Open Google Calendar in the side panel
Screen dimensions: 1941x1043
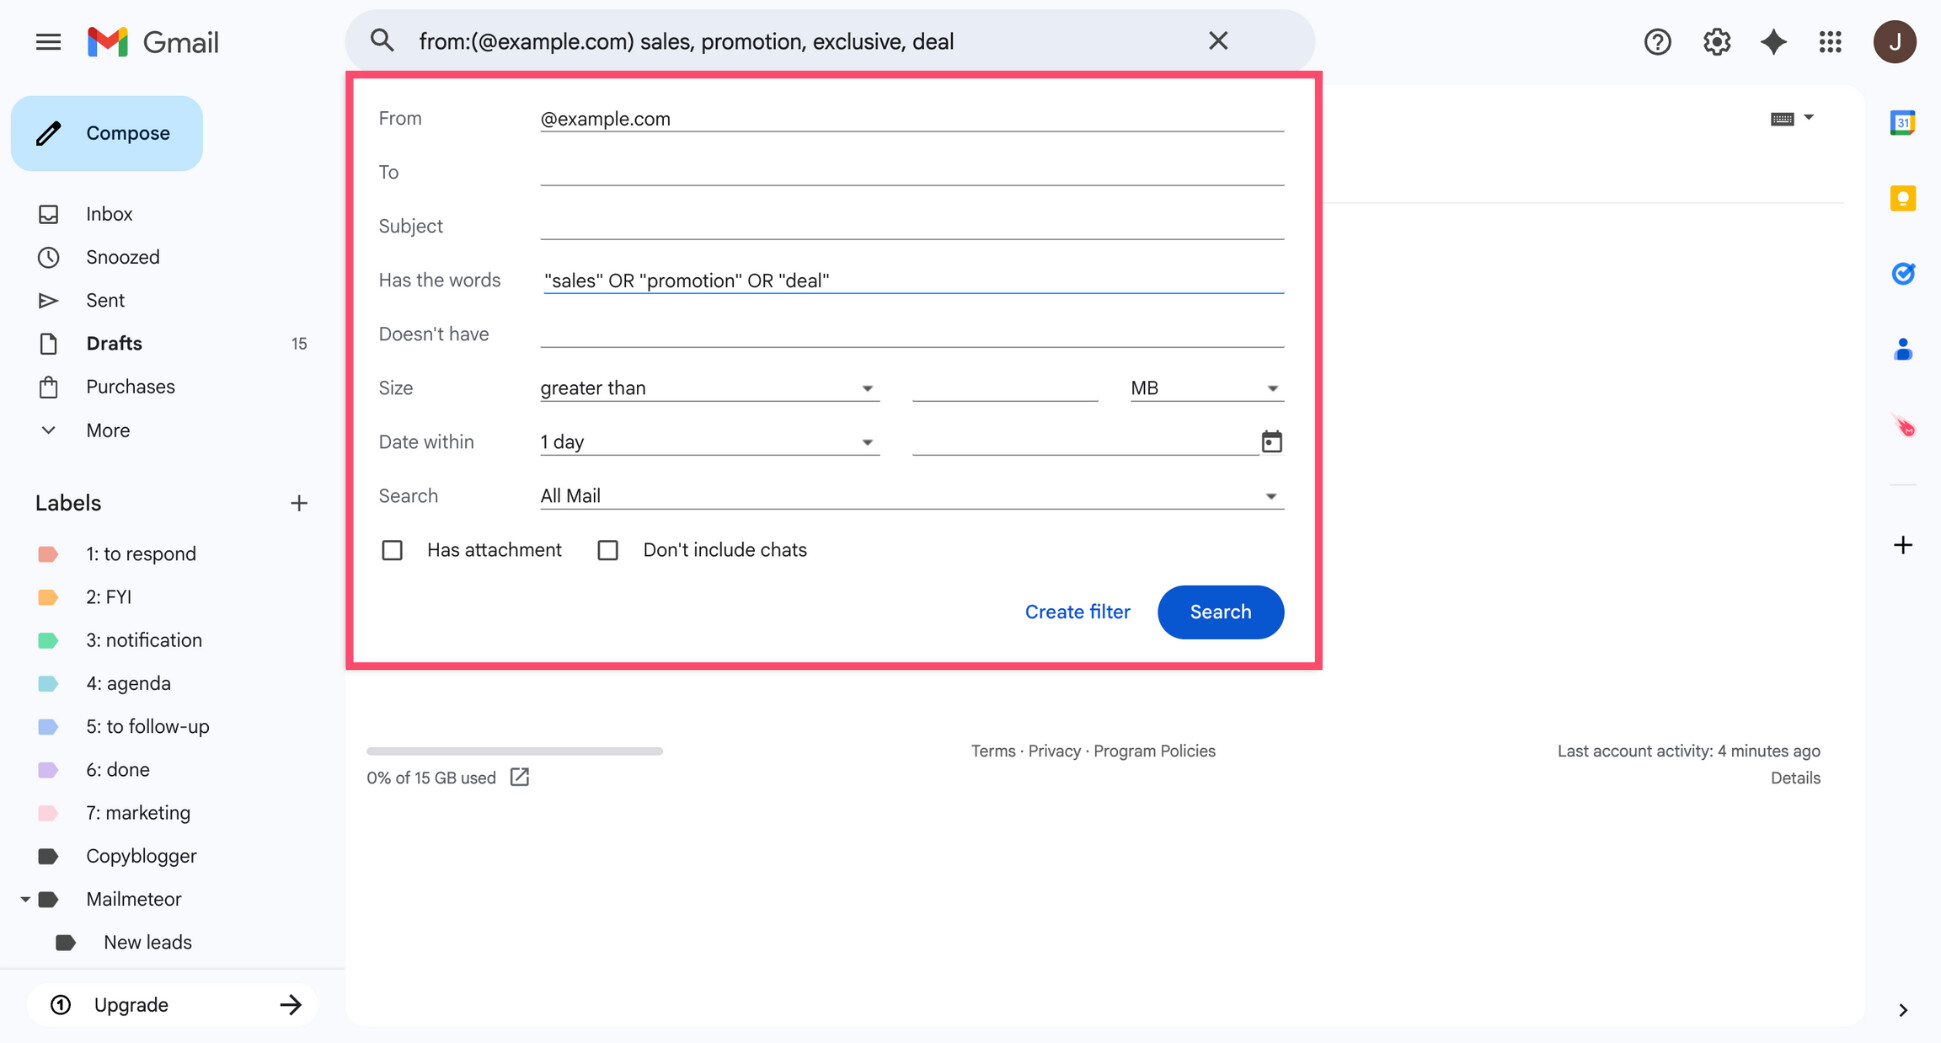[1903, 122]
